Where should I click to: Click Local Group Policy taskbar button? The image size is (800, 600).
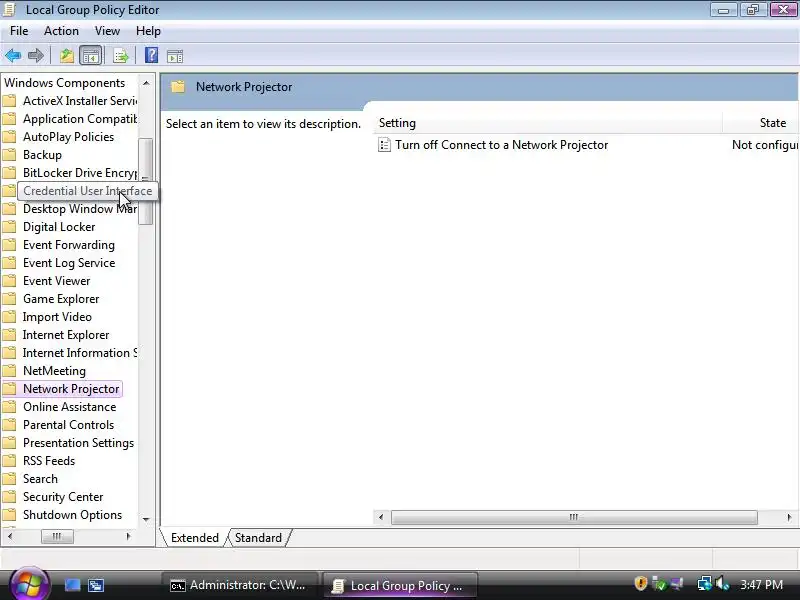(400, 586)
